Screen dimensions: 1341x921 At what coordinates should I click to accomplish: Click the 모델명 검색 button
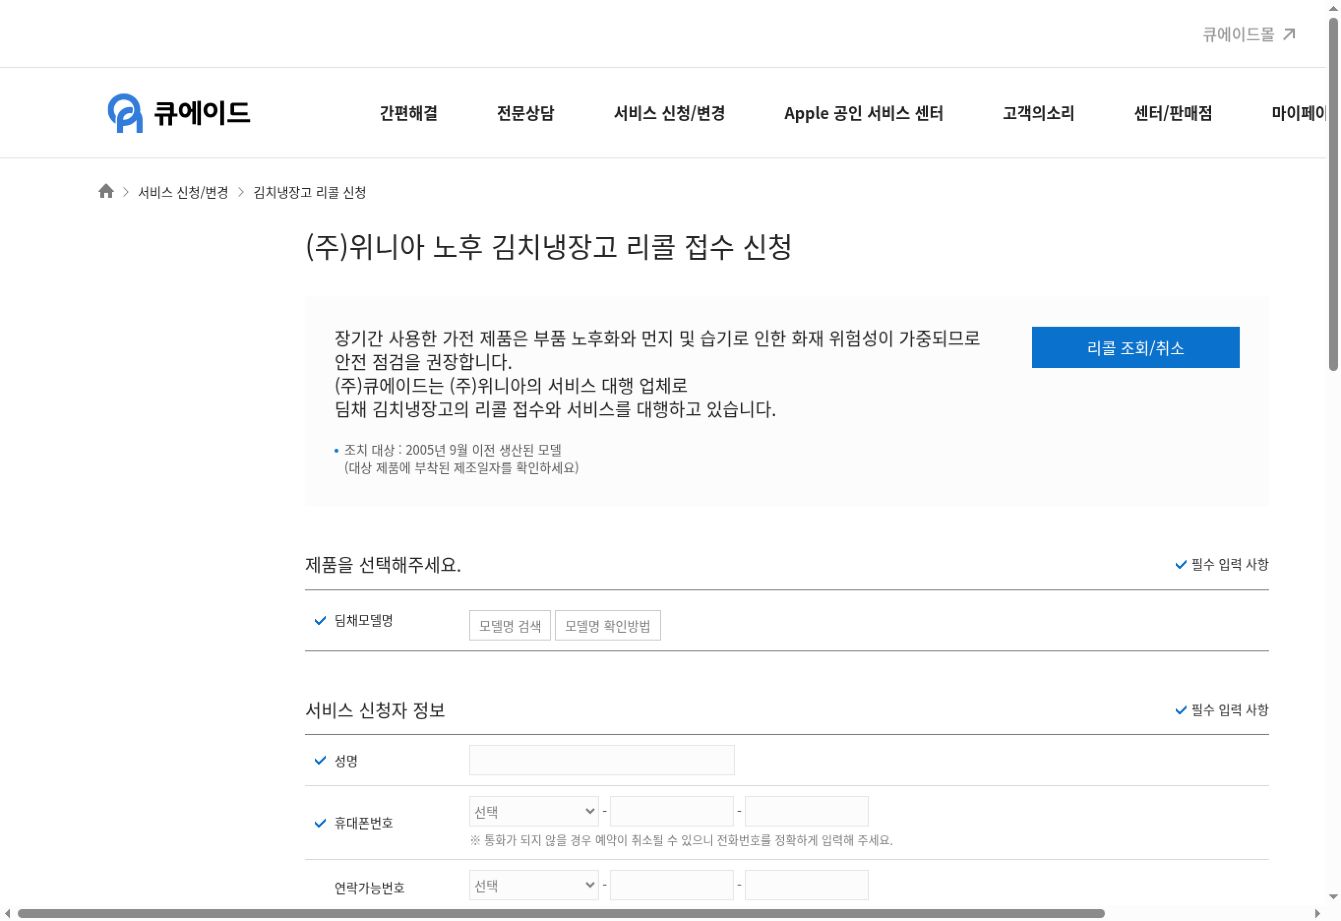pyautogui.click(x=510, y=626)
